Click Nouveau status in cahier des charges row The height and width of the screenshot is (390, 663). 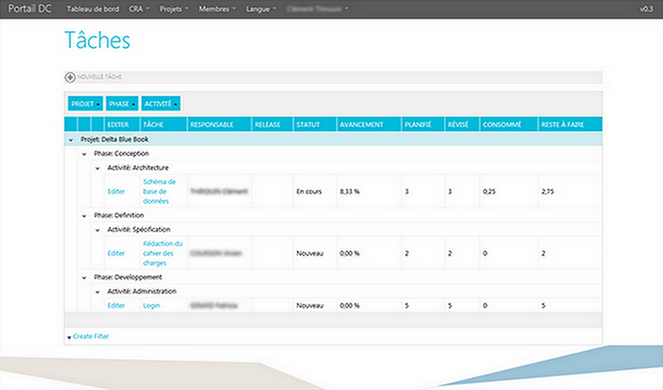[x=310, y=253]
